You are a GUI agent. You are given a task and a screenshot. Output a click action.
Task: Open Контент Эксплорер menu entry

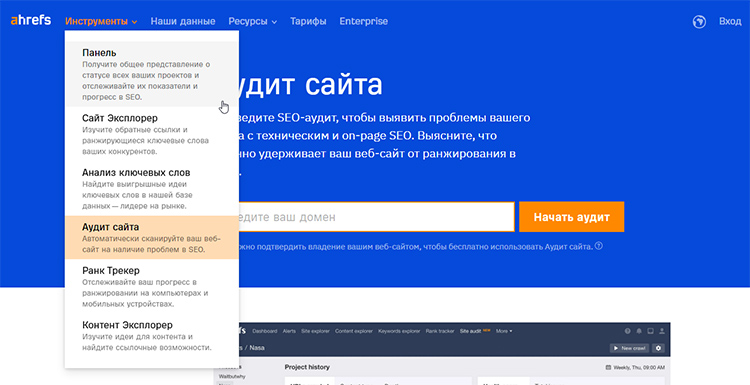[152, 336]
